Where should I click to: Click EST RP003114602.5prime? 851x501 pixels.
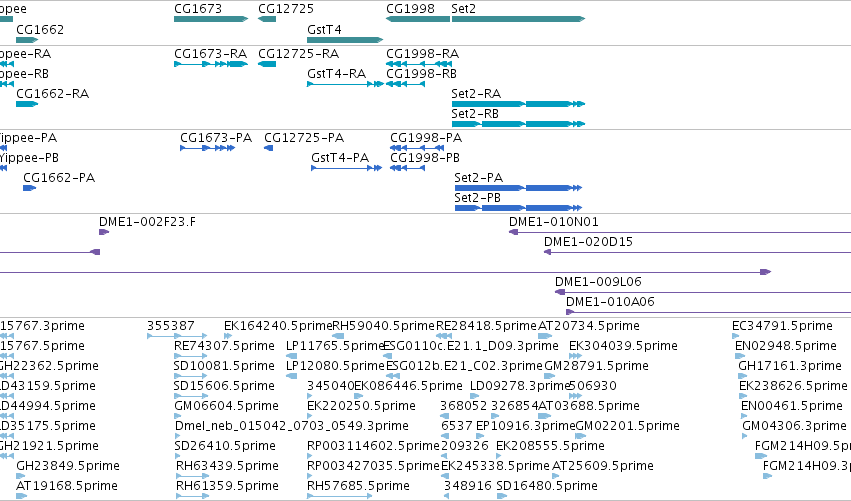(x=373, y=447)
